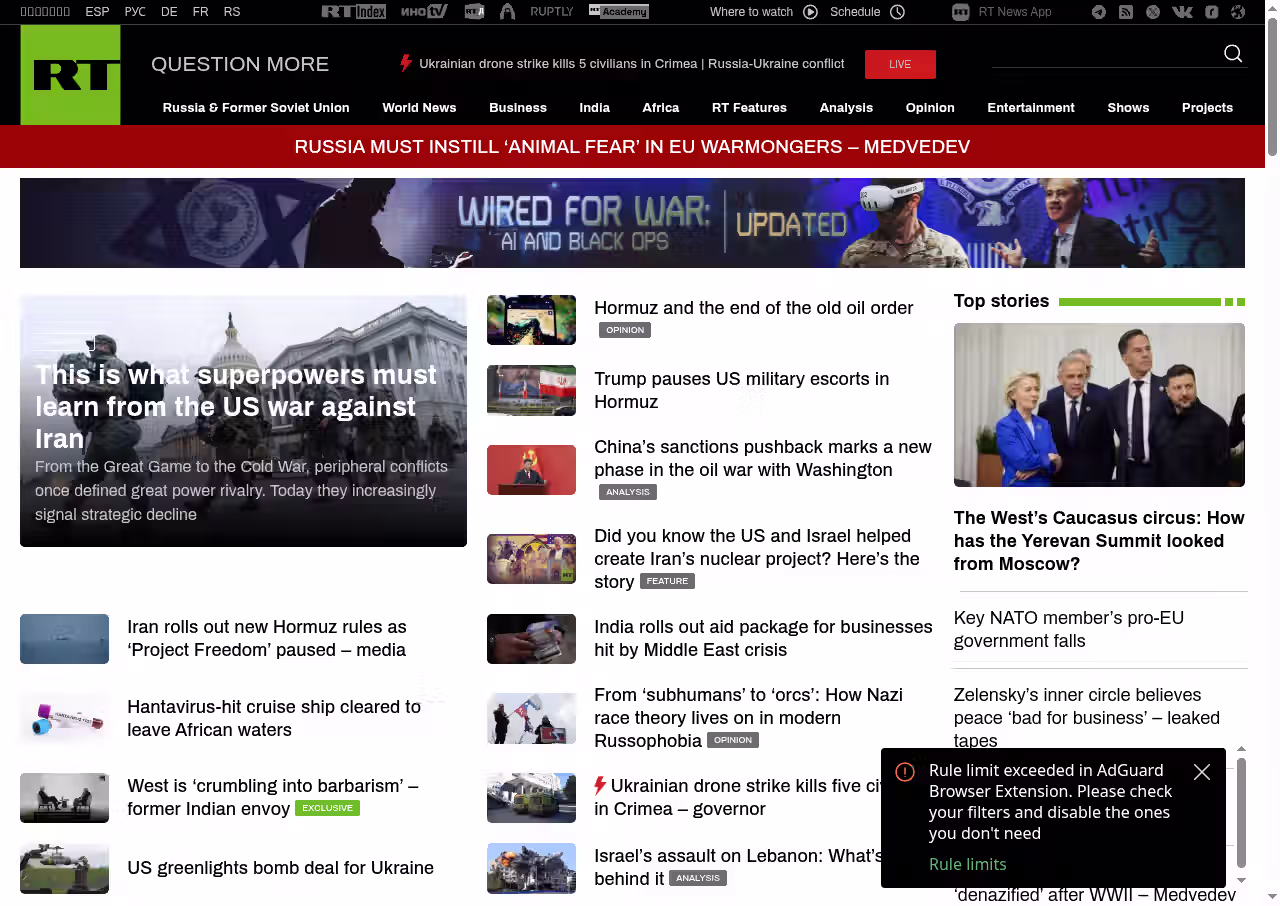Open the World News menu item
Image resolution: width=1280 pixels, height=906 pixels.
[419, 108]
